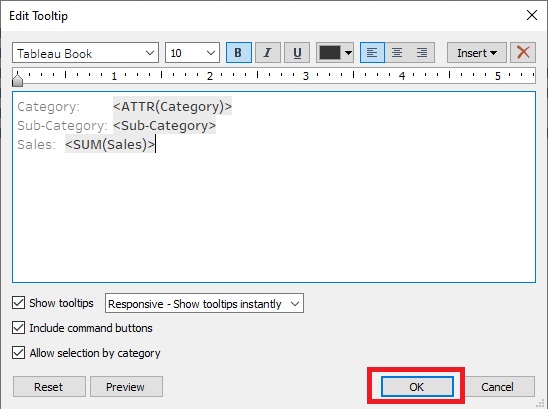Image resolution: width=548 pixels, height=409 pixels.
Task: Click the Preview button
Action: coord(126,387)
